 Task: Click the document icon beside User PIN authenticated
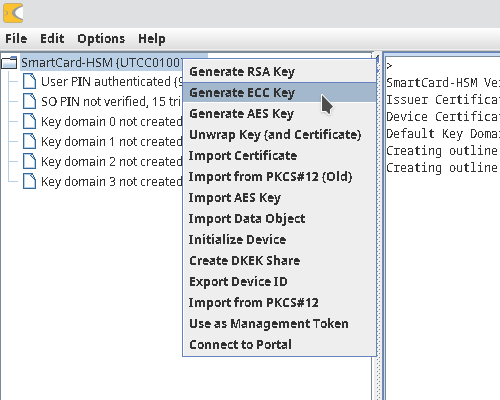click(x=29, y=82)
